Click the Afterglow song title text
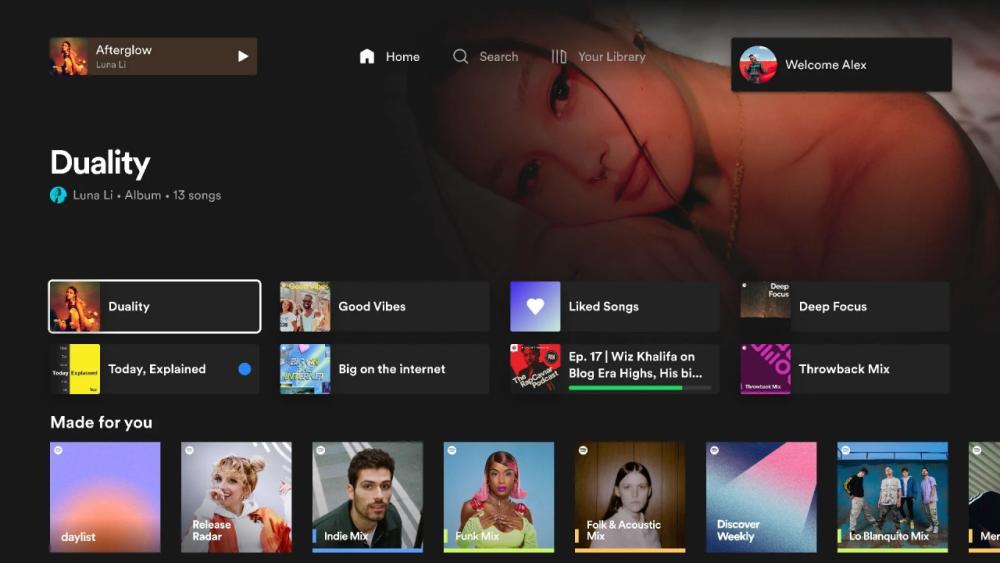The width and height of the screenshot is (1000, 563). [x=124, y=50]
